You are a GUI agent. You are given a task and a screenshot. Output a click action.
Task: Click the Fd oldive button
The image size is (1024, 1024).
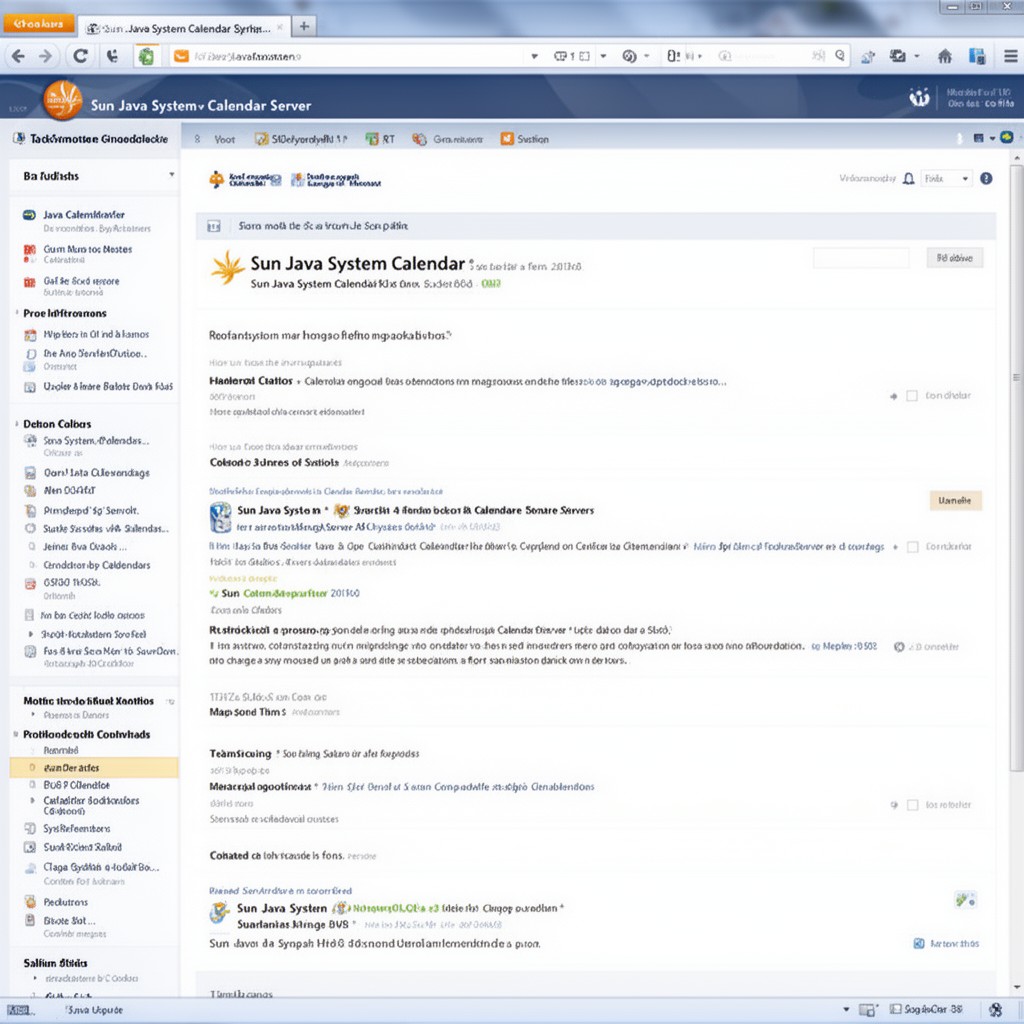[954, 258]
